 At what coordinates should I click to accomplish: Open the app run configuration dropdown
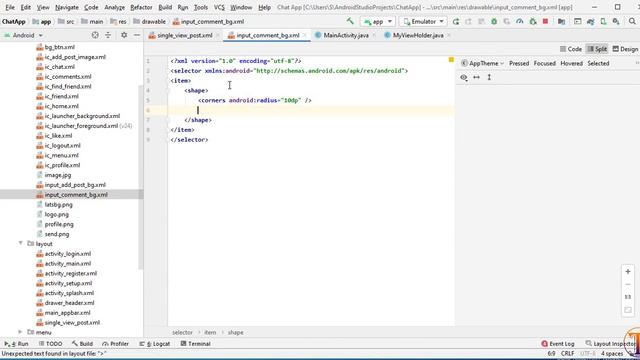point(378,22)
